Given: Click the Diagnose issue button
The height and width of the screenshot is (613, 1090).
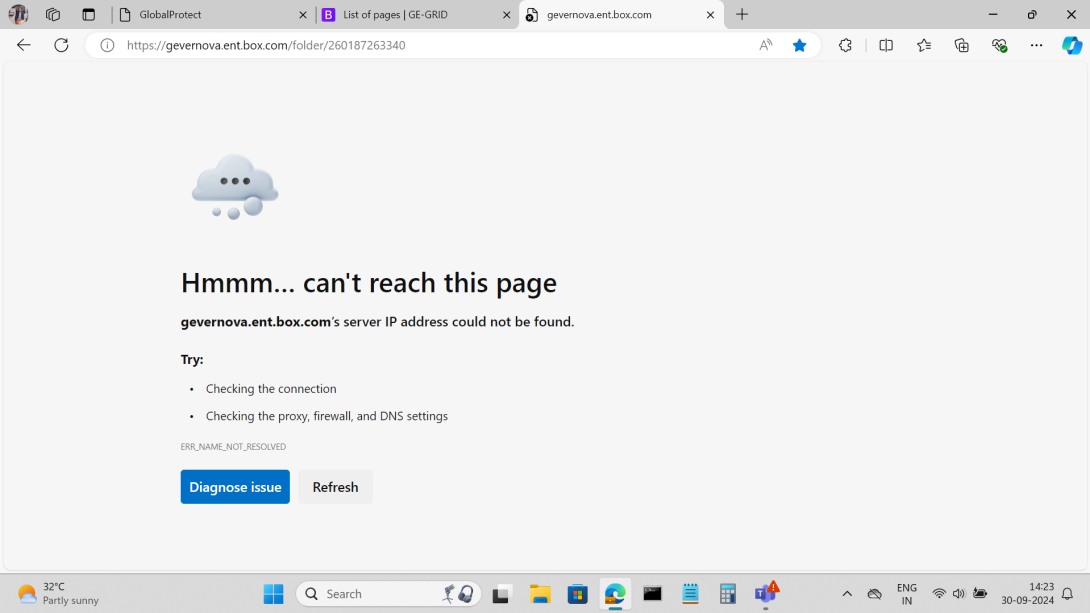Looking at the screenshot, I should [235, 487].
